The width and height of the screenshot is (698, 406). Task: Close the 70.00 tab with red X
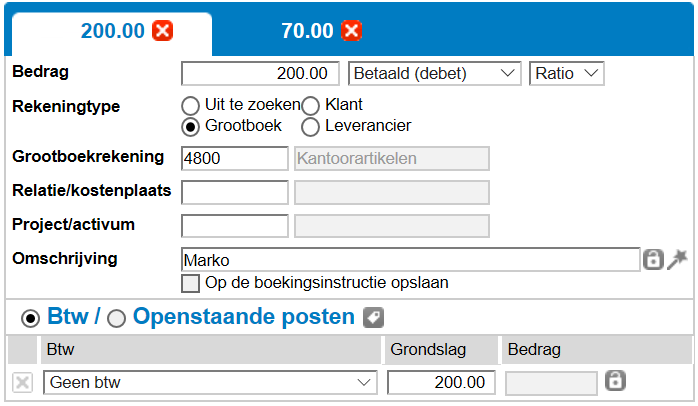click(351, 31)
